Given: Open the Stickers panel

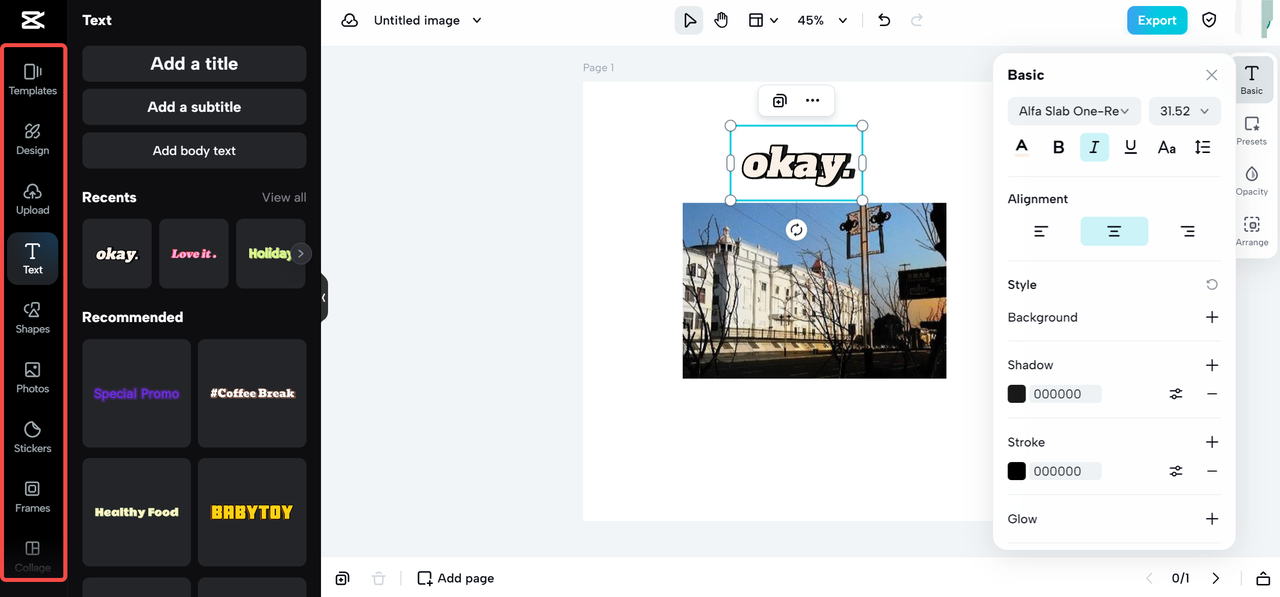Looking at the screenshot, I should [32, 437].
